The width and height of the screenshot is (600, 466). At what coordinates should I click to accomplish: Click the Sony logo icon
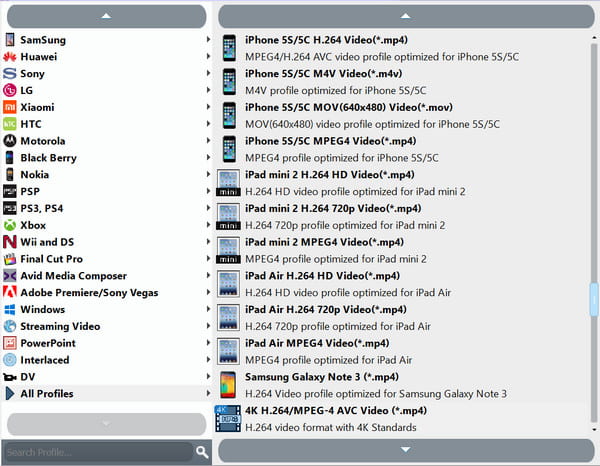[x=10, y=73]
